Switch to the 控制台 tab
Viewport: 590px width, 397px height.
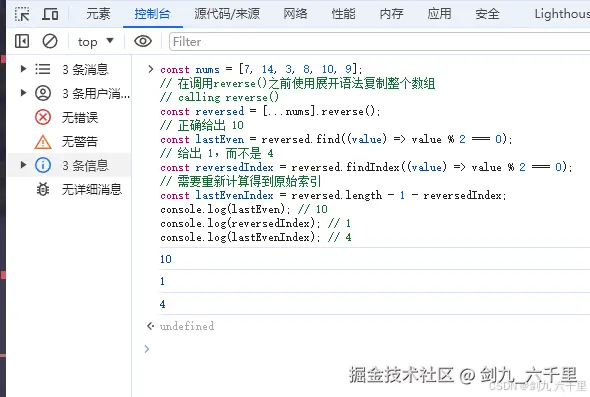(x=152, y=14)
